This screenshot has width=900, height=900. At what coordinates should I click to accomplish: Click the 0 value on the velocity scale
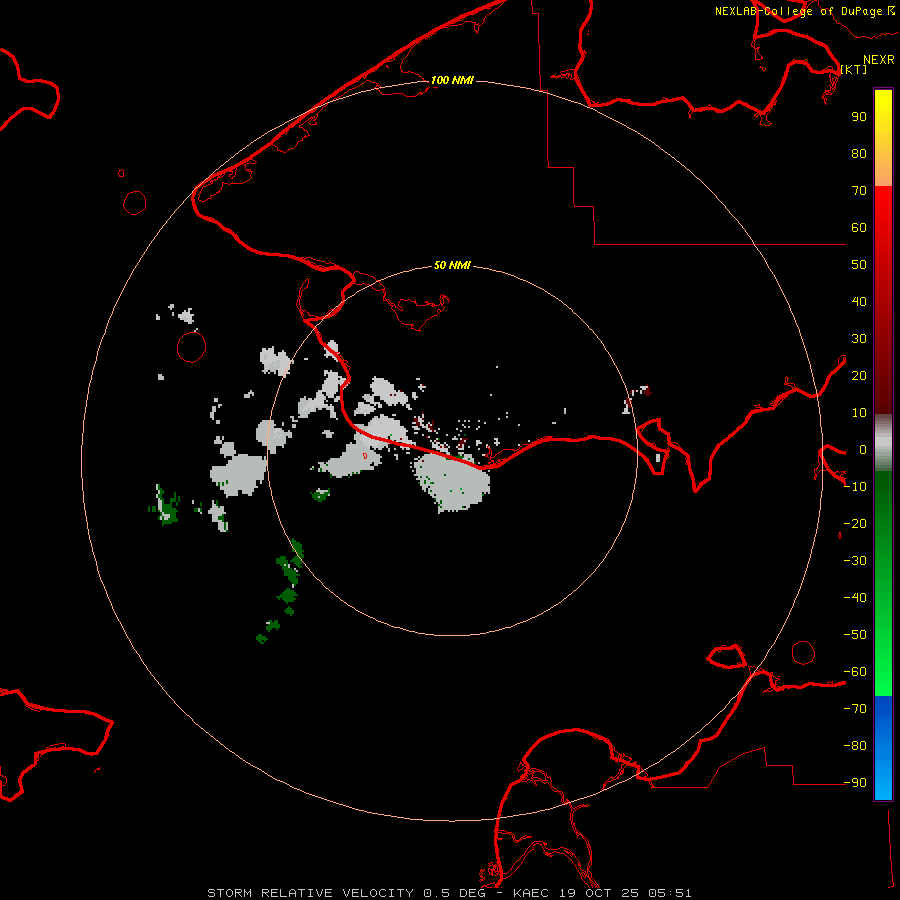click(x=863, y=450)
